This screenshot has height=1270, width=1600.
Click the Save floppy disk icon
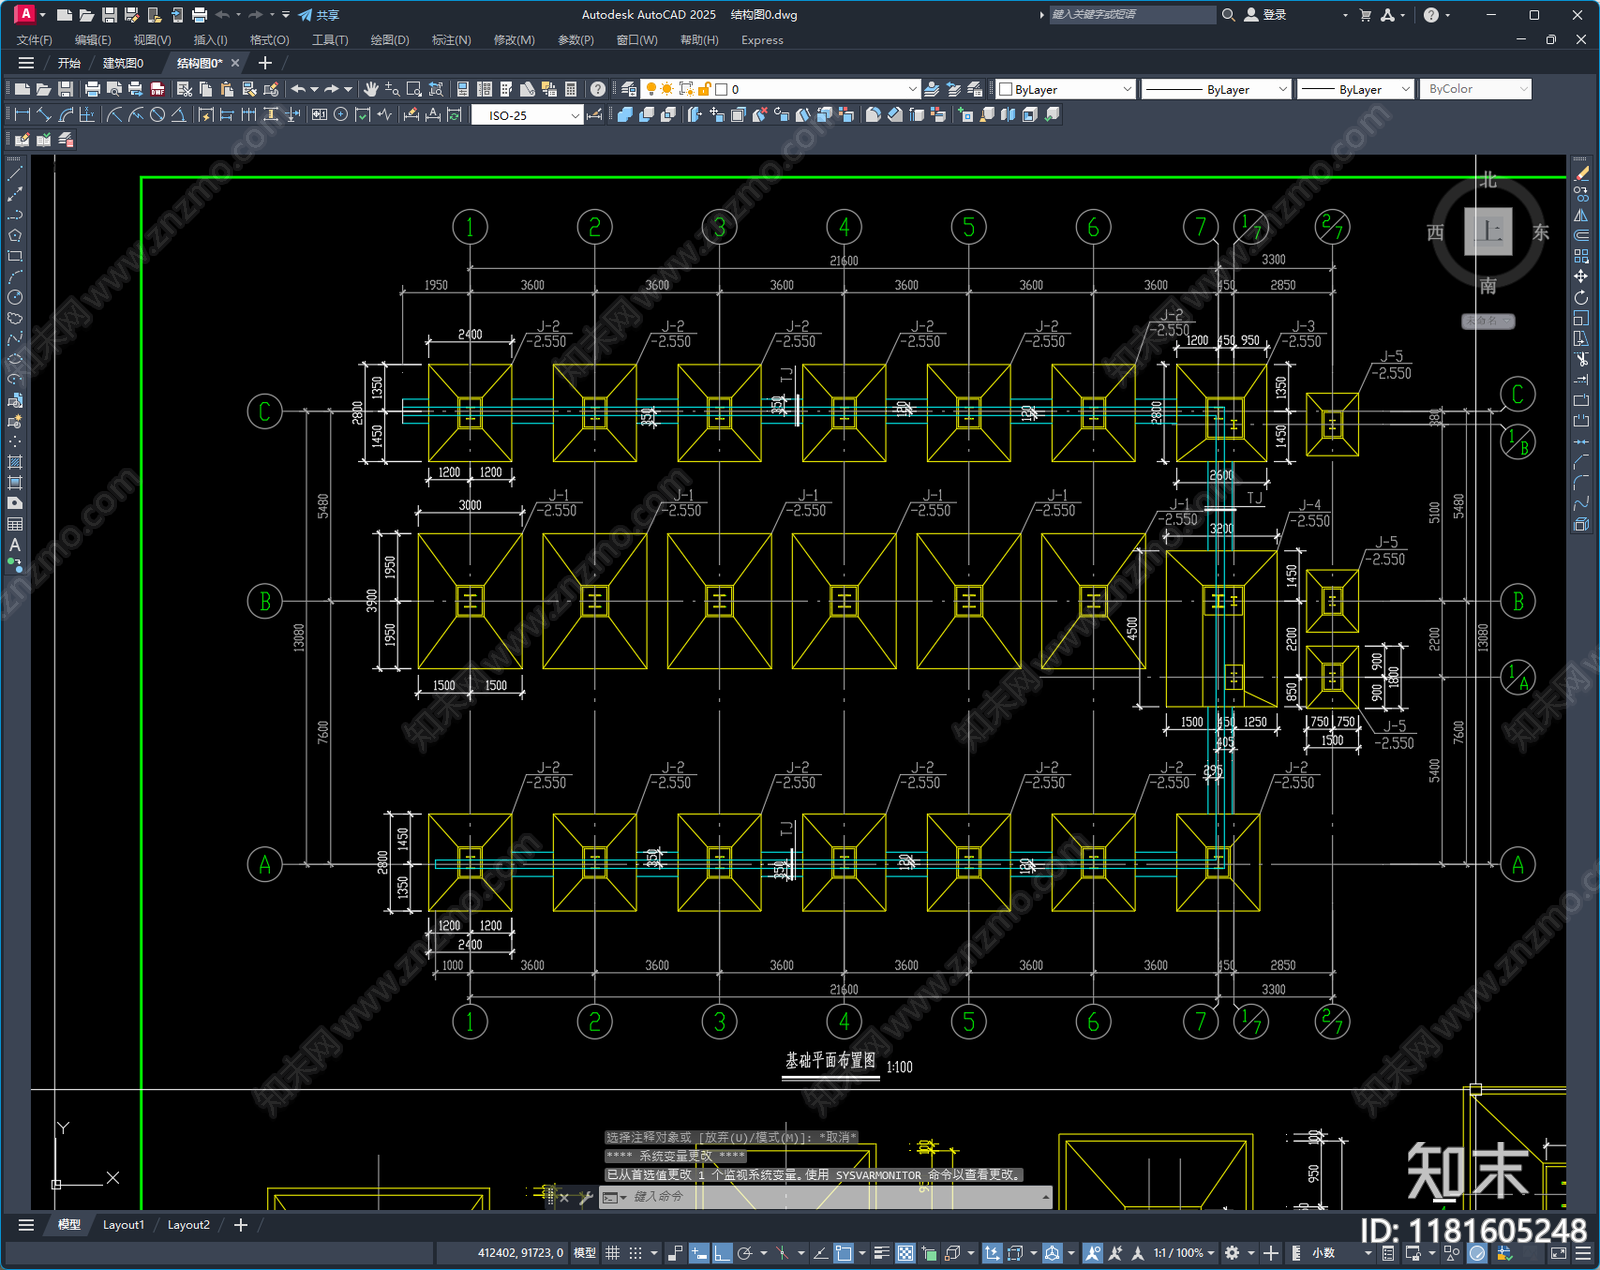click(x=66, y=89)
